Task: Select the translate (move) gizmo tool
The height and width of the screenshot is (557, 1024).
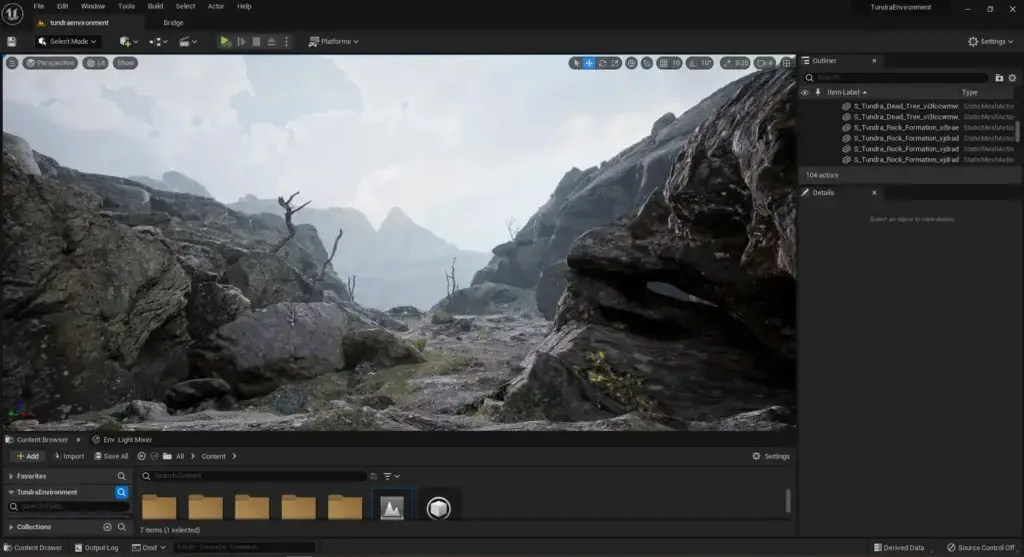Action: pyautogui.click(x=589, y=63)
